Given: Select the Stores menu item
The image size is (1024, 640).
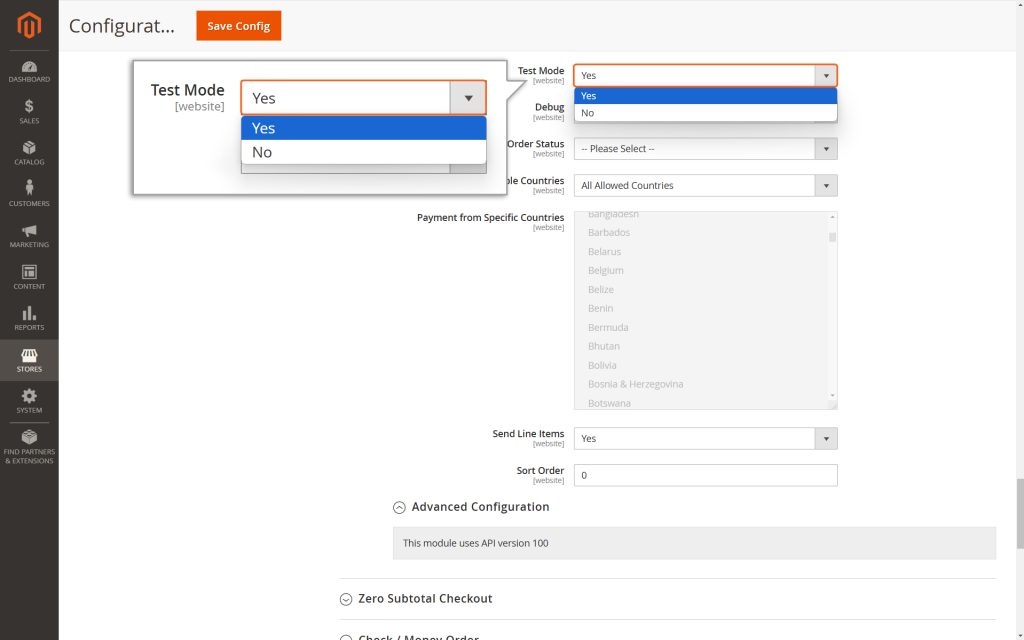Looking at the screenshot, I should click(29, 360).
